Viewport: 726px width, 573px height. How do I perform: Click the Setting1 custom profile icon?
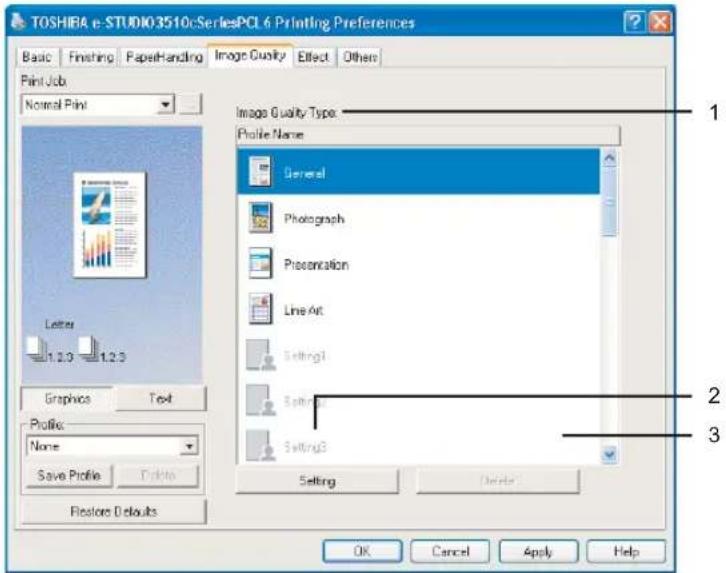pyautogui.click(x=261, y=355)
